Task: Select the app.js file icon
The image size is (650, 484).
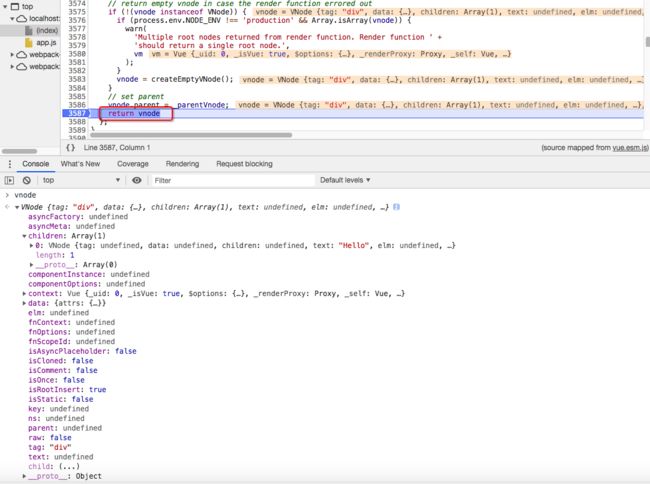Action: 29,43
